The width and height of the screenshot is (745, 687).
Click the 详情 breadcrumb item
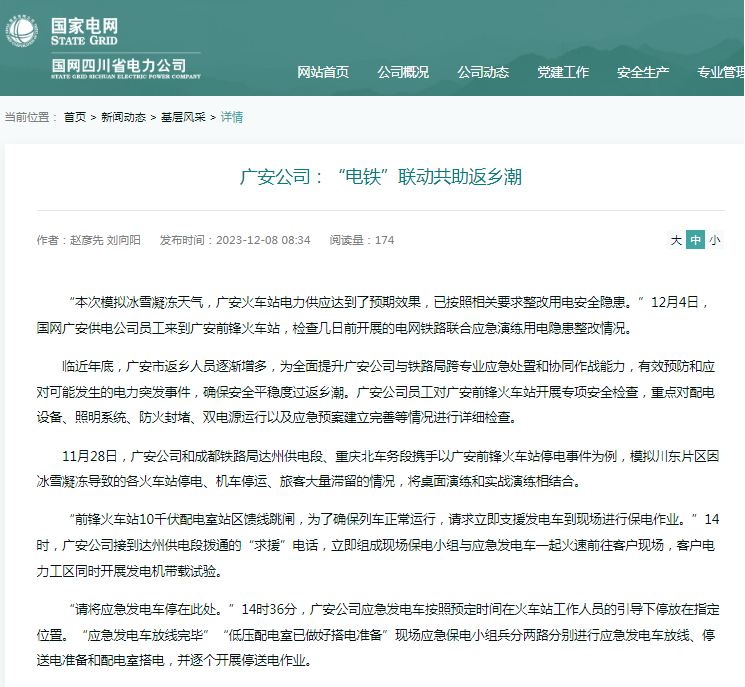232,117
